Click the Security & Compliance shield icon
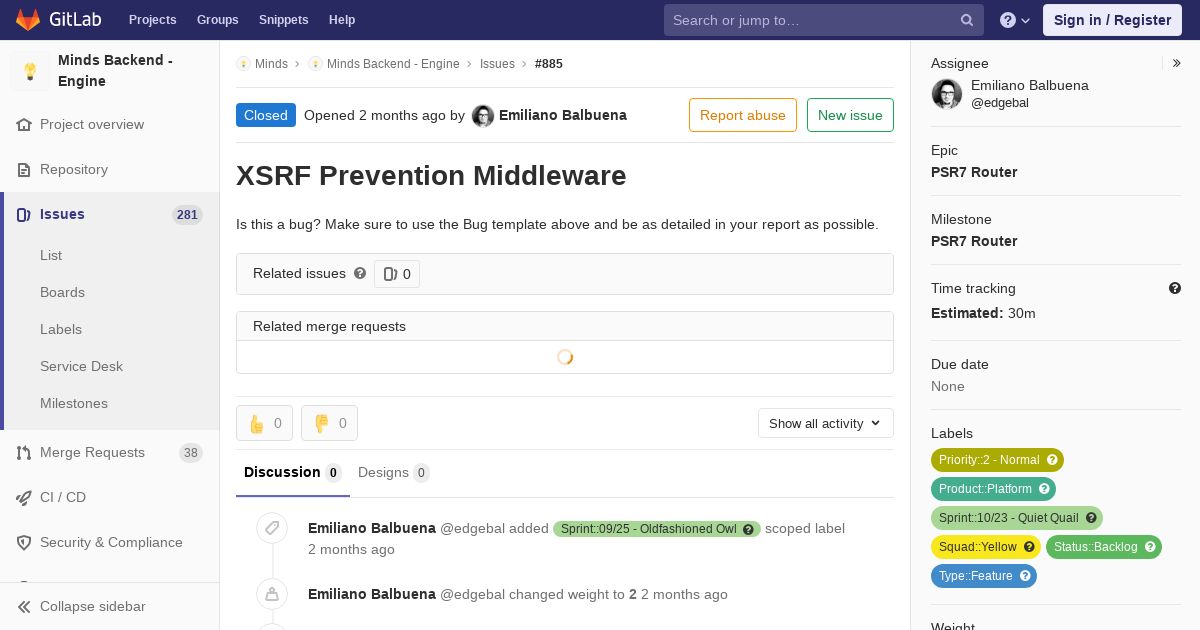The image size is (1200, 630). (x=24, y=543)
